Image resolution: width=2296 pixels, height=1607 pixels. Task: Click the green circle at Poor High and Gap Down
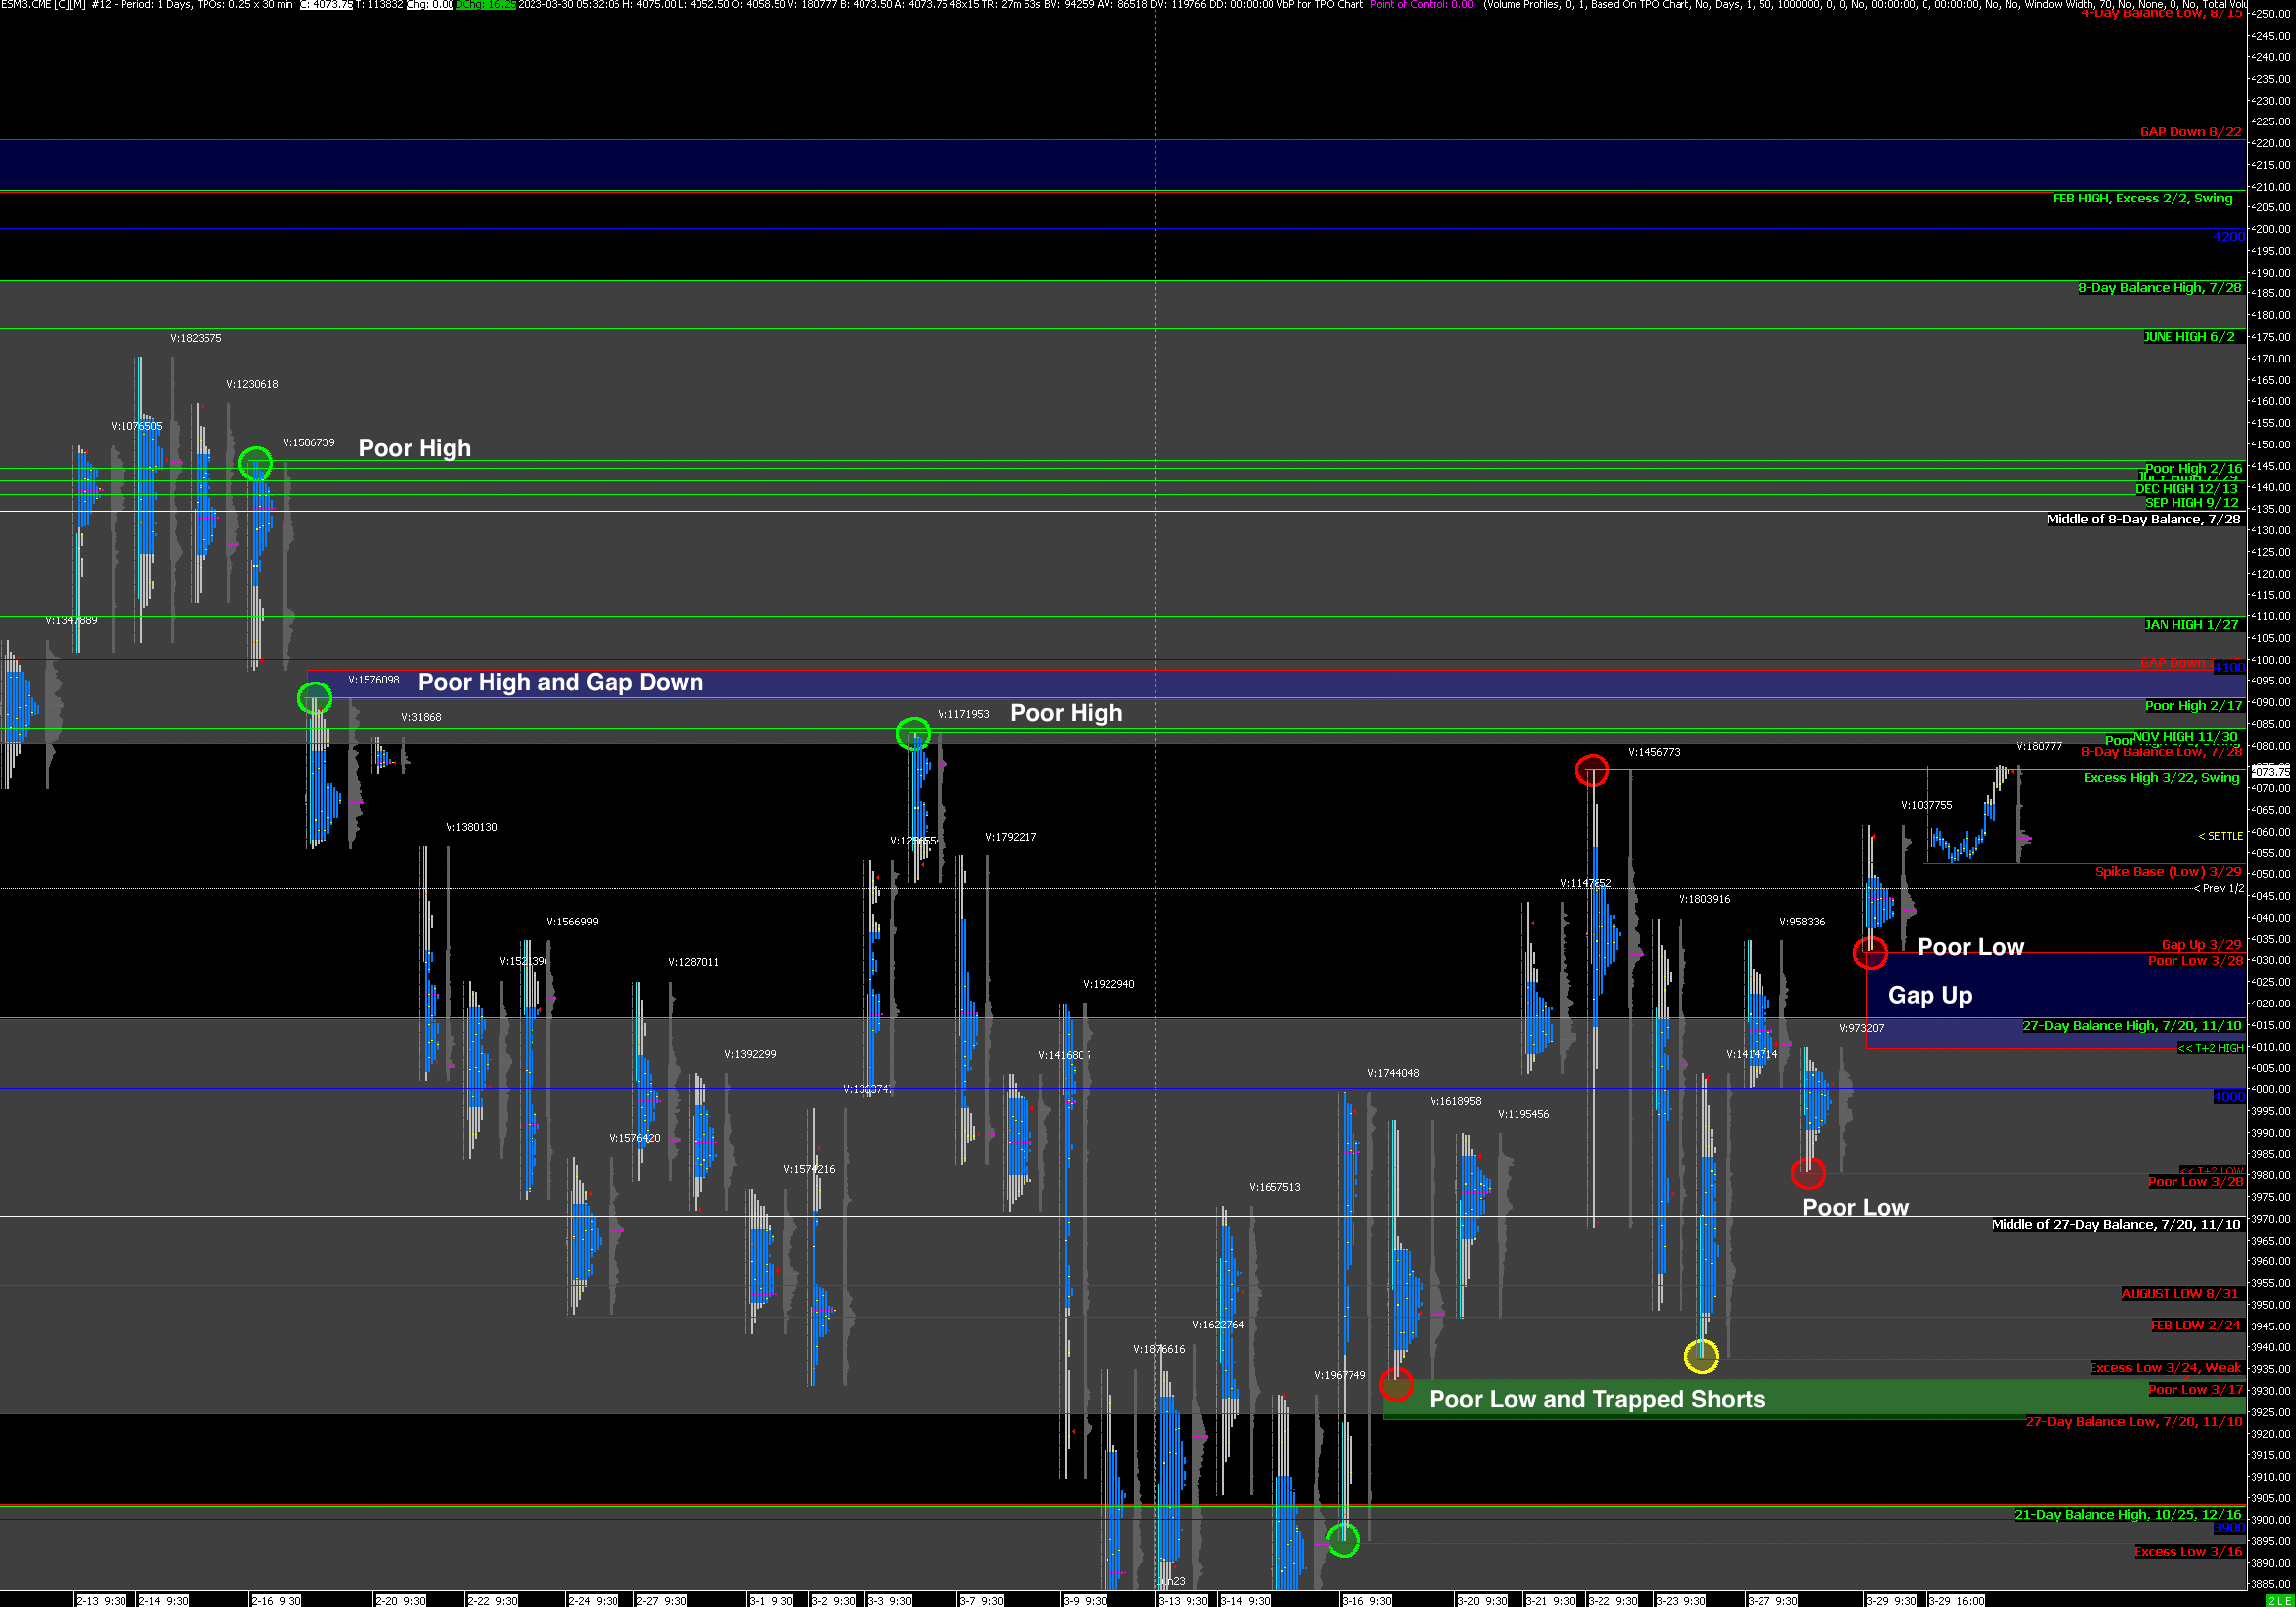(x=315, y=698)
